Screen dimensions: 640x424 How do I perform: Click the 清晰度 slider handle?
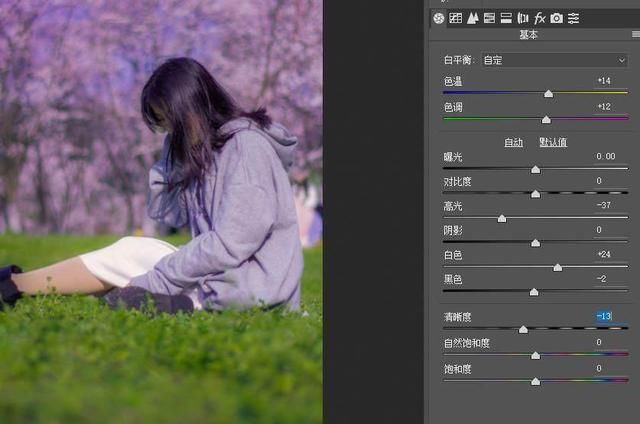(x=523, y=330)
